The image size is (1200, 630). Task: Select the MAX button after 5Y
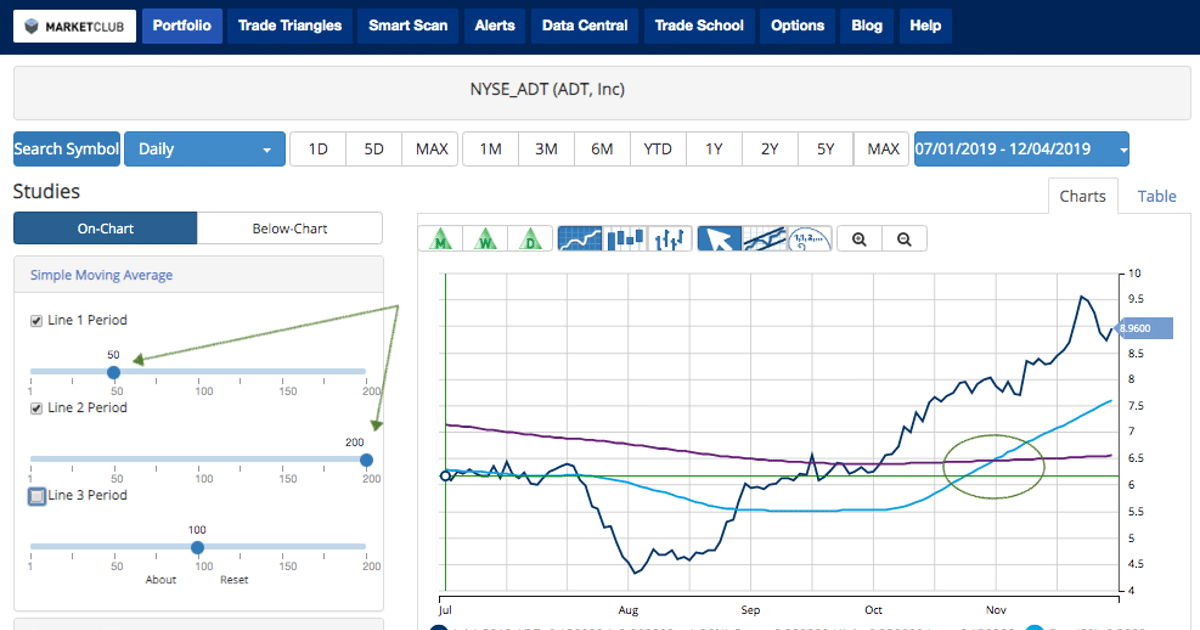(x=882, y=149)
